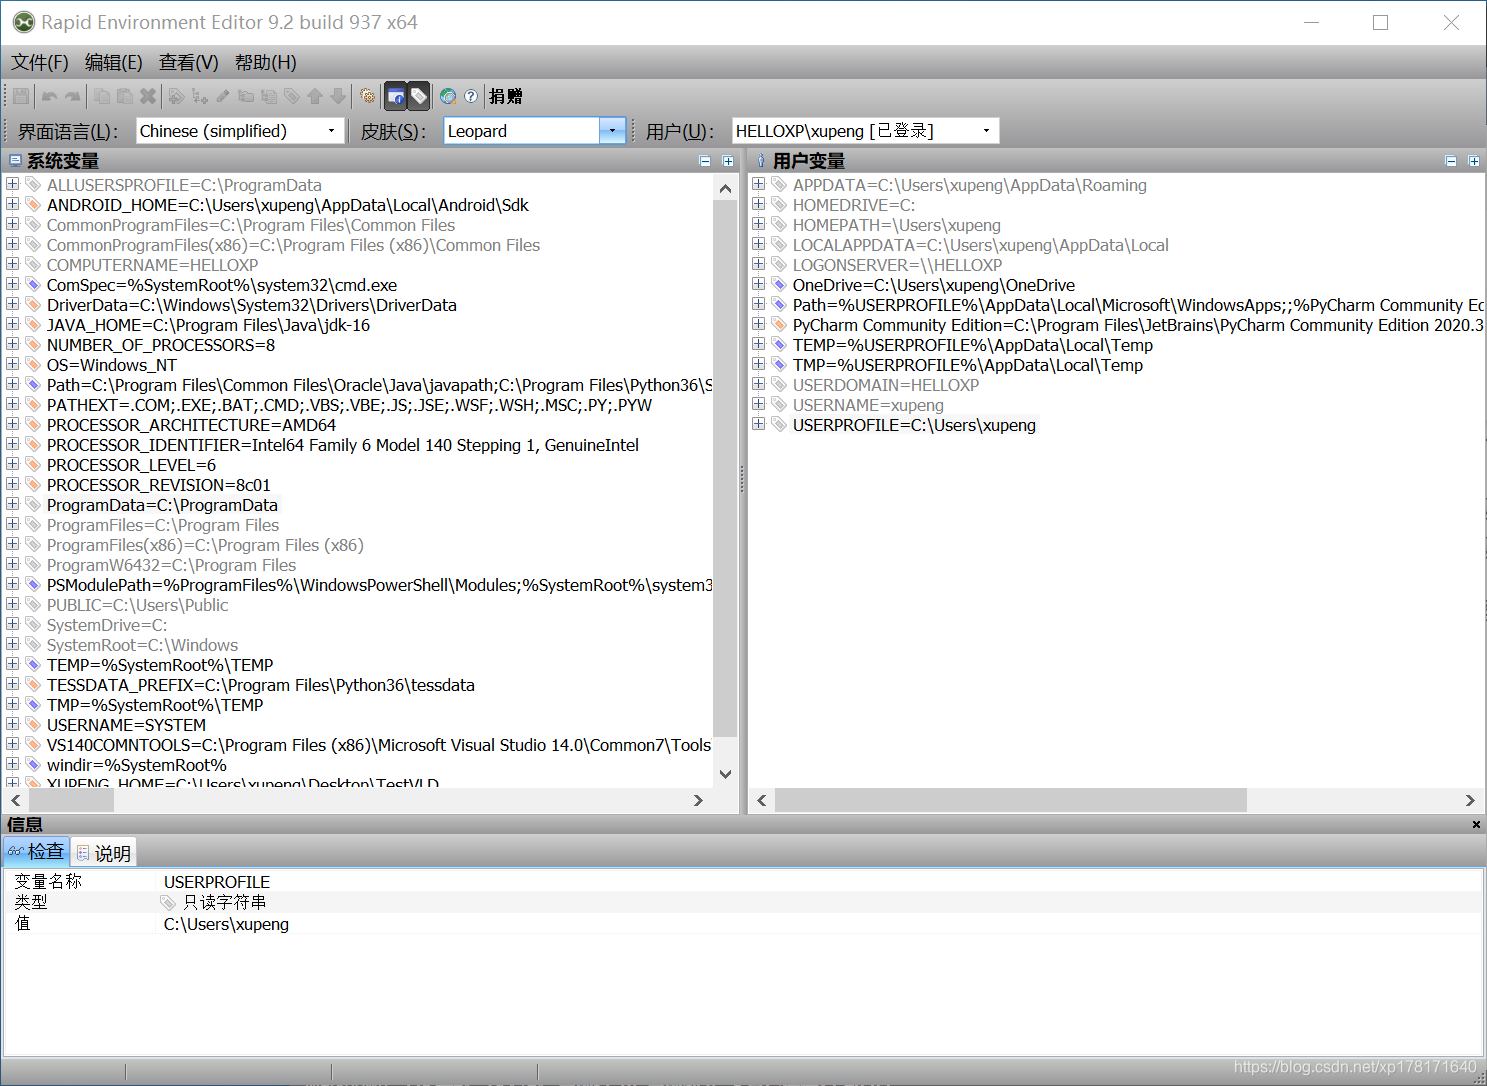Image resolution: width=1487 pixels, height=1086 pixels.
Task: Click the Add Value tree-plus icon
Action: [200, 96]
